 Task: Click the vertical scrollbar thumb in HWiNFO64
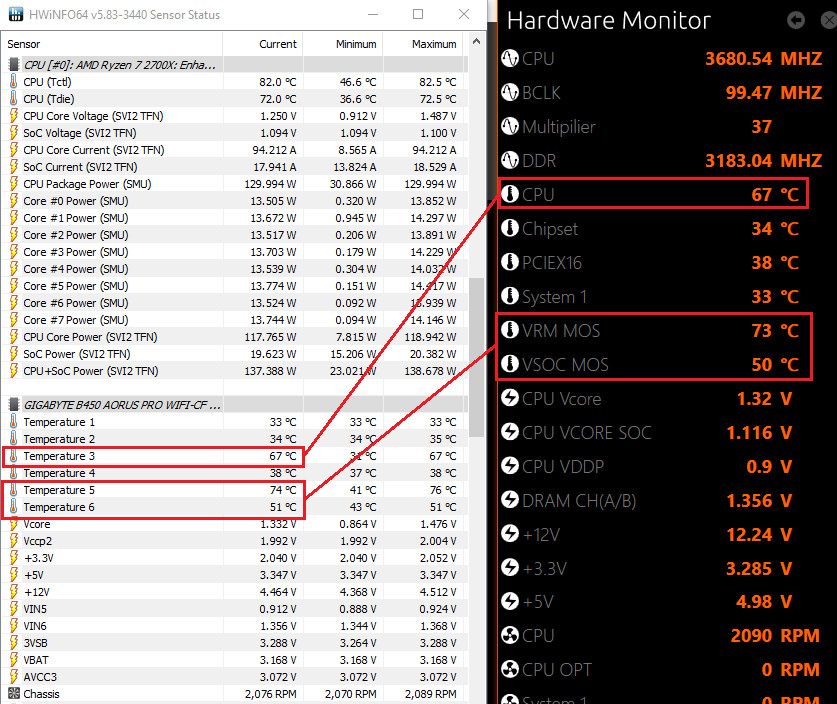tap(477, 355)
